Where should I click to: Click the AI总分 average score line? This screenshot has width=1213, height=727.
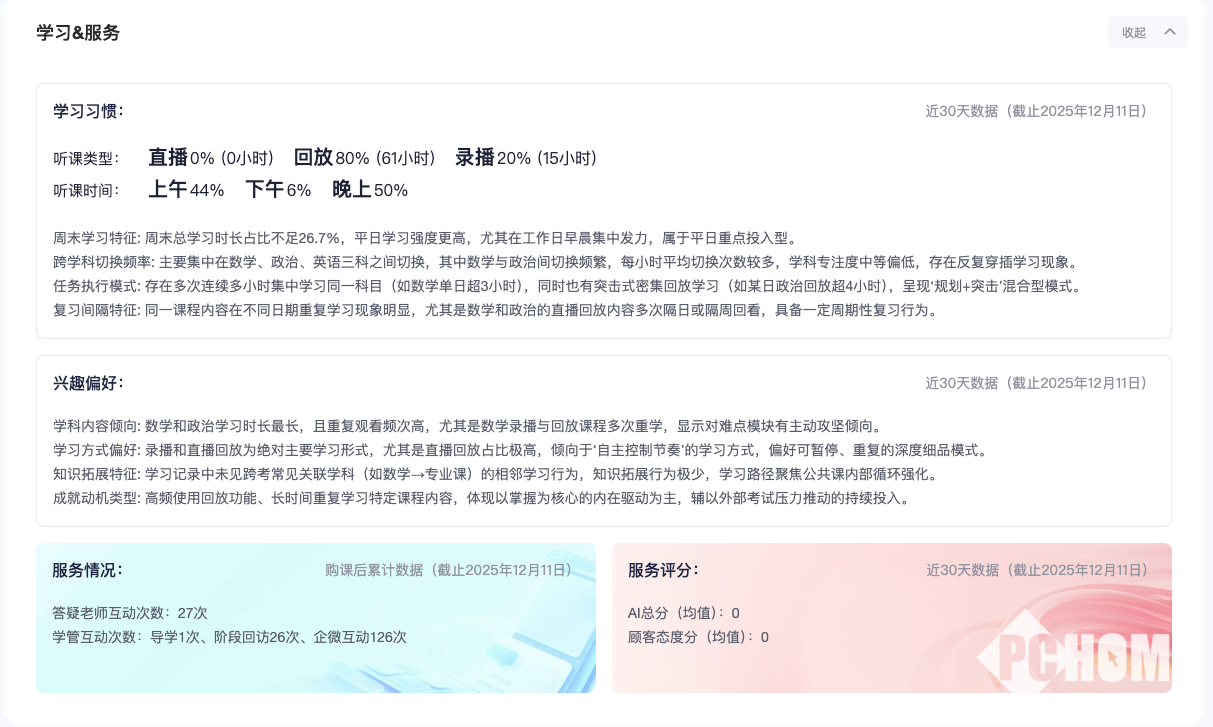(x=684, y=613)
